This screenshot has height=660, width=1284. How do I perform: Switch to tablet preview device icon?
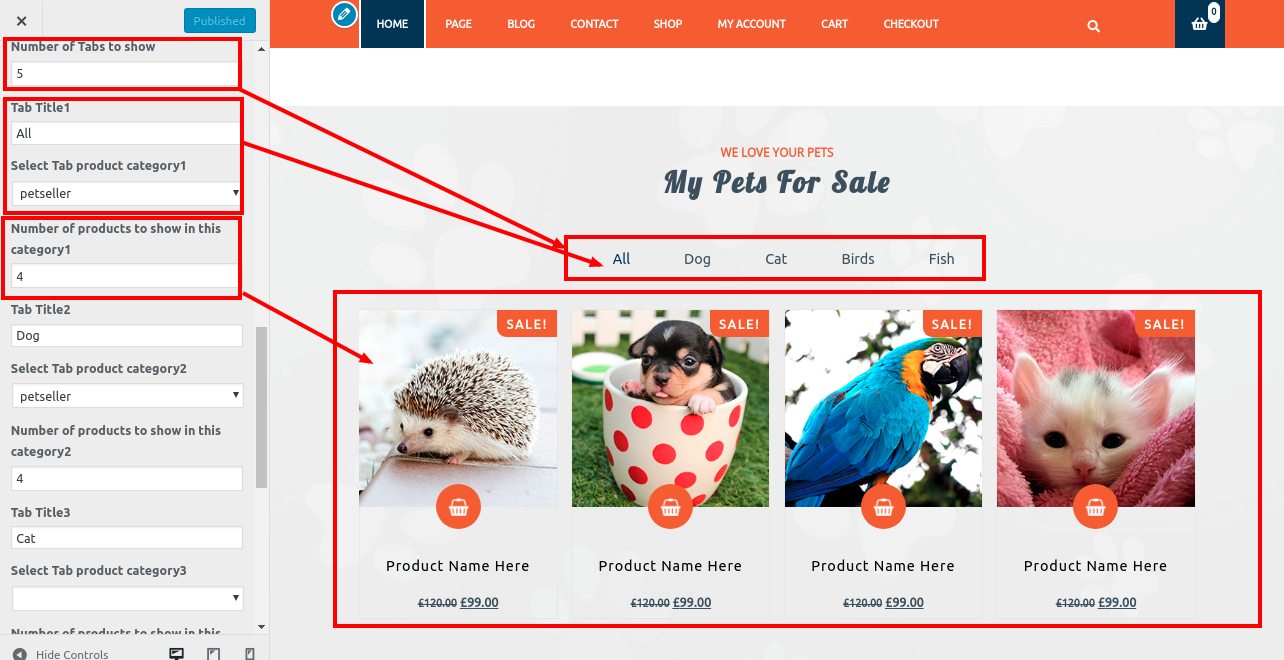click(x=214, y=654)
